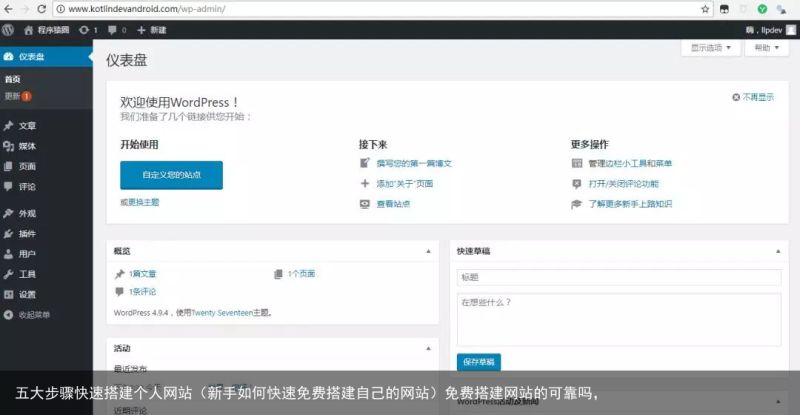Viewport: 800px width, 415px height.
Task: Click the home icon for the site name
Action: pyautogui.click(x=29, y=30)
